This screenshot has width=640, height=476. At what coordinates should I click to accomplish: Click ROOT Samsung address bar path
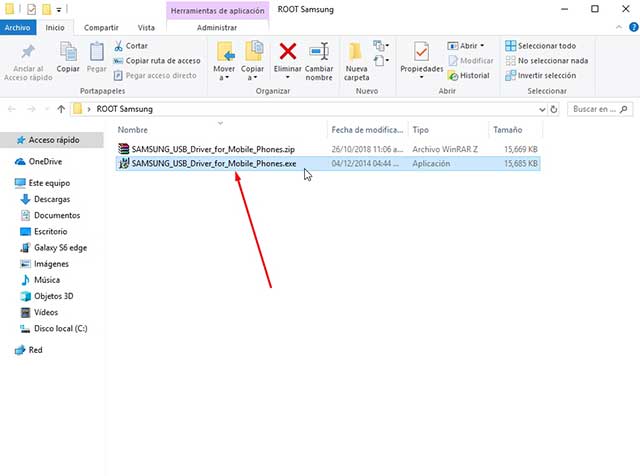coord(124,109)
